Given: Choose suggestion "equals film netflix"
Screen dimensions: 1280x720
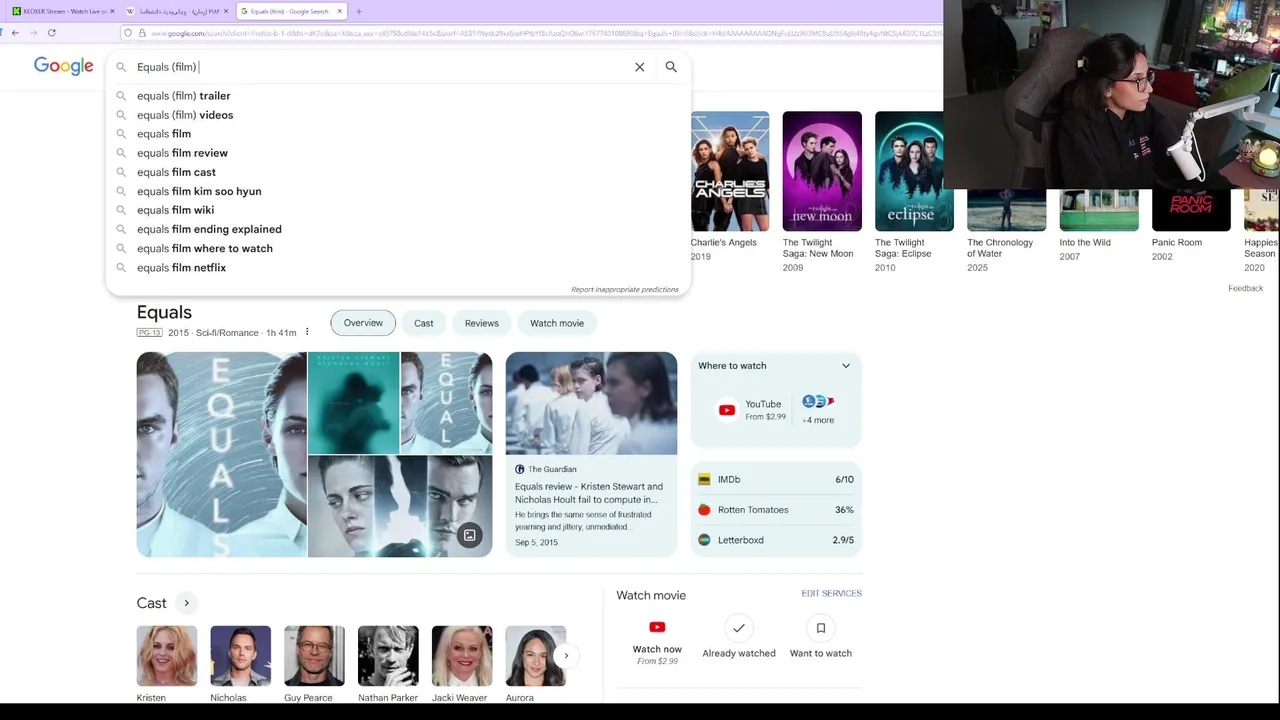Looking at the screenshot, I should [x=182, y=267].
